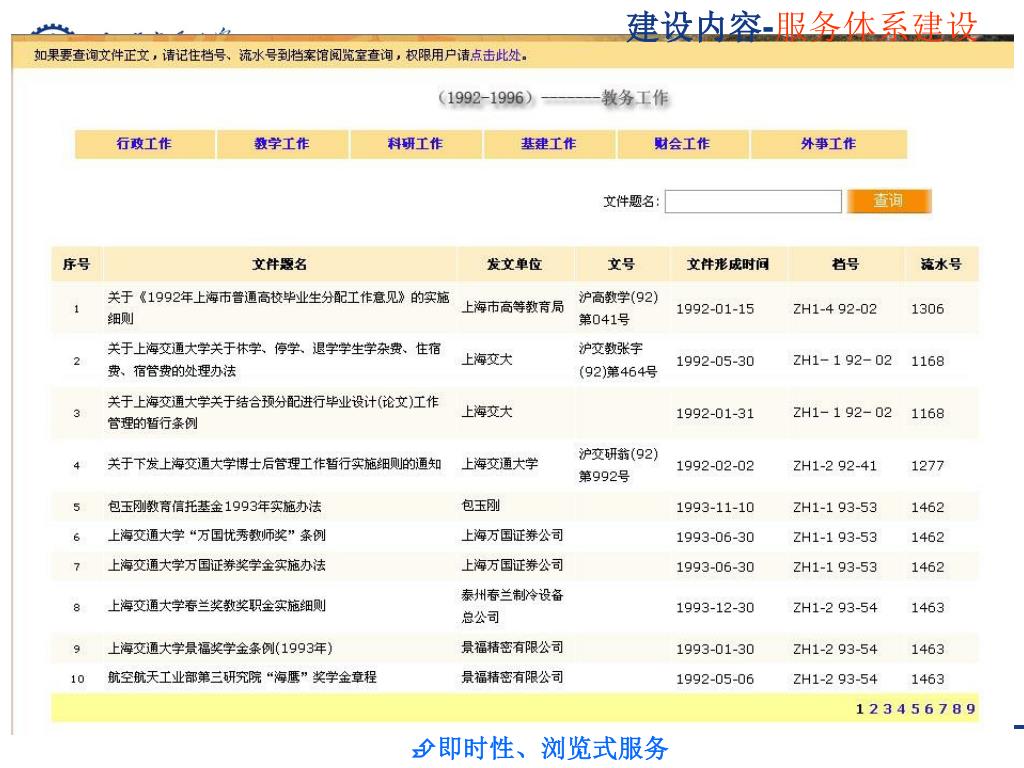Click the serial number 1306
The height and width of the screenshot is (768, 1024).
pyautogui.click(x=928, y=309)
